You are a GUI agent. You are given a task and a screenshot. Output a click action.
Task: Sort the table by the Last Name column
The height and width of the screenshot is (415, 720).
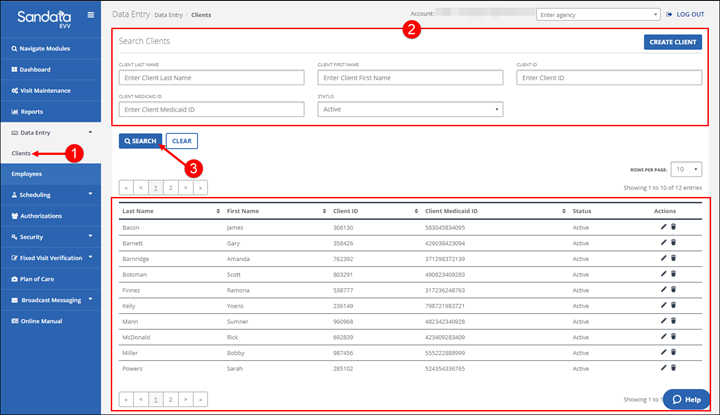coord(165,211)
